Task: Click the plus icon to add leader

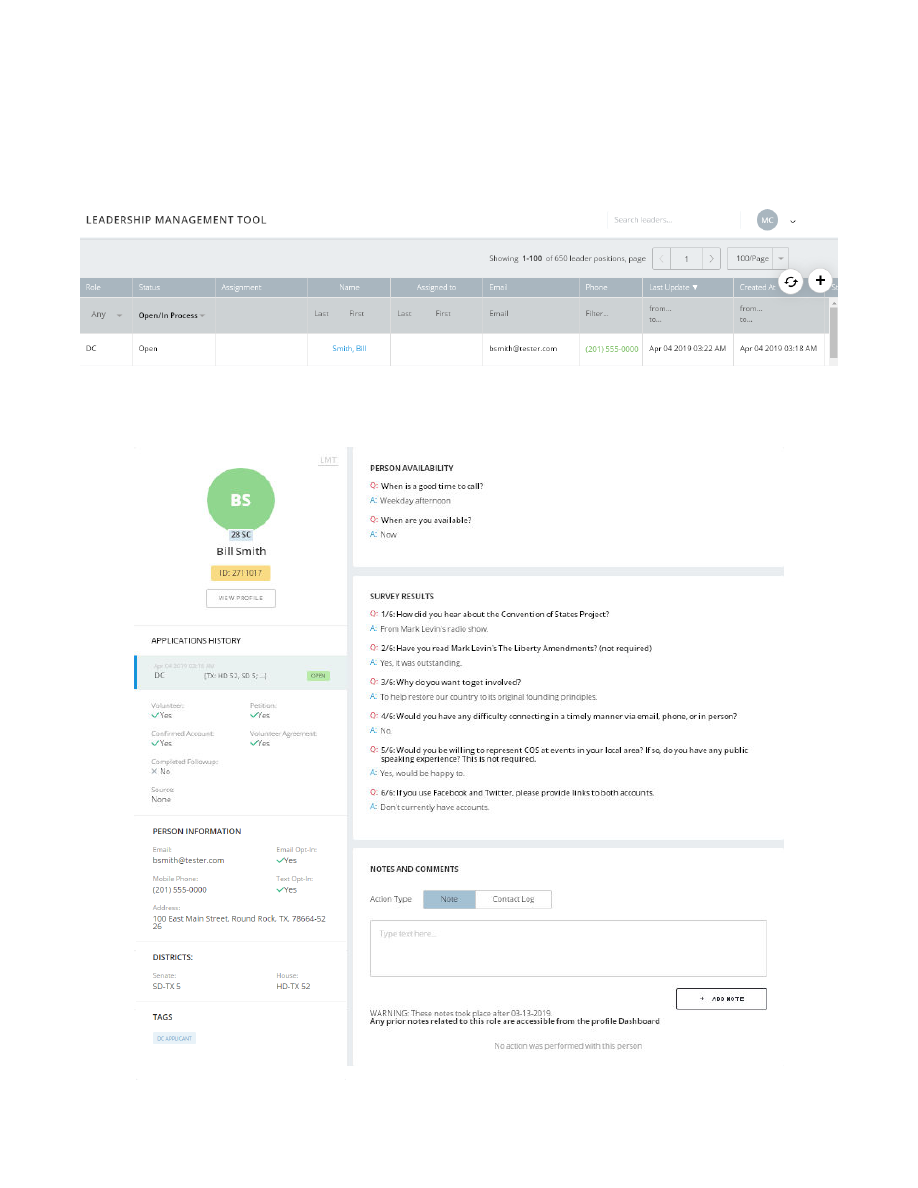Action: click(x=820, y=281)
